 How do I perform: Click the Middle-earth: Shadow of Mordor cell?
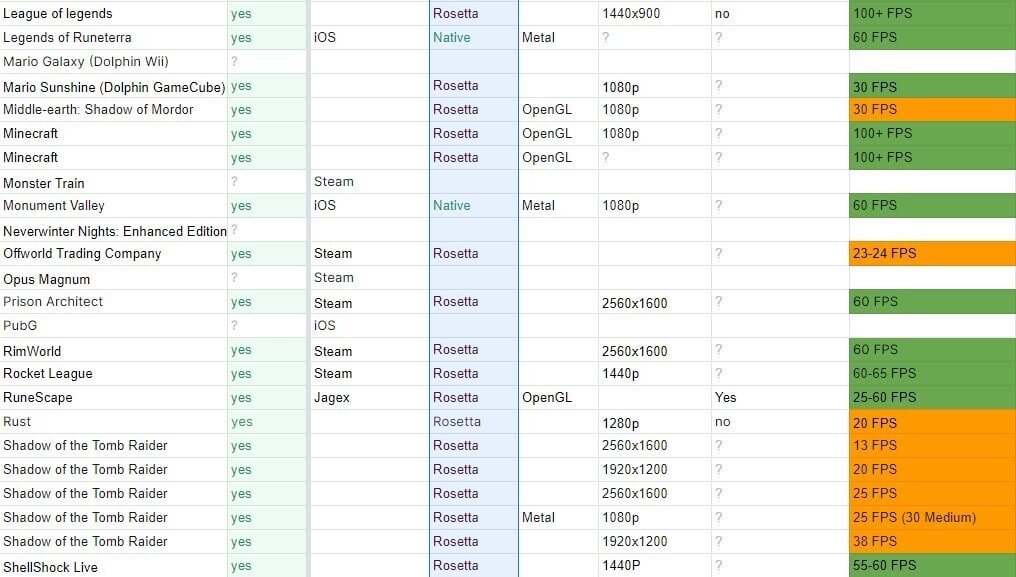[98, 110]
